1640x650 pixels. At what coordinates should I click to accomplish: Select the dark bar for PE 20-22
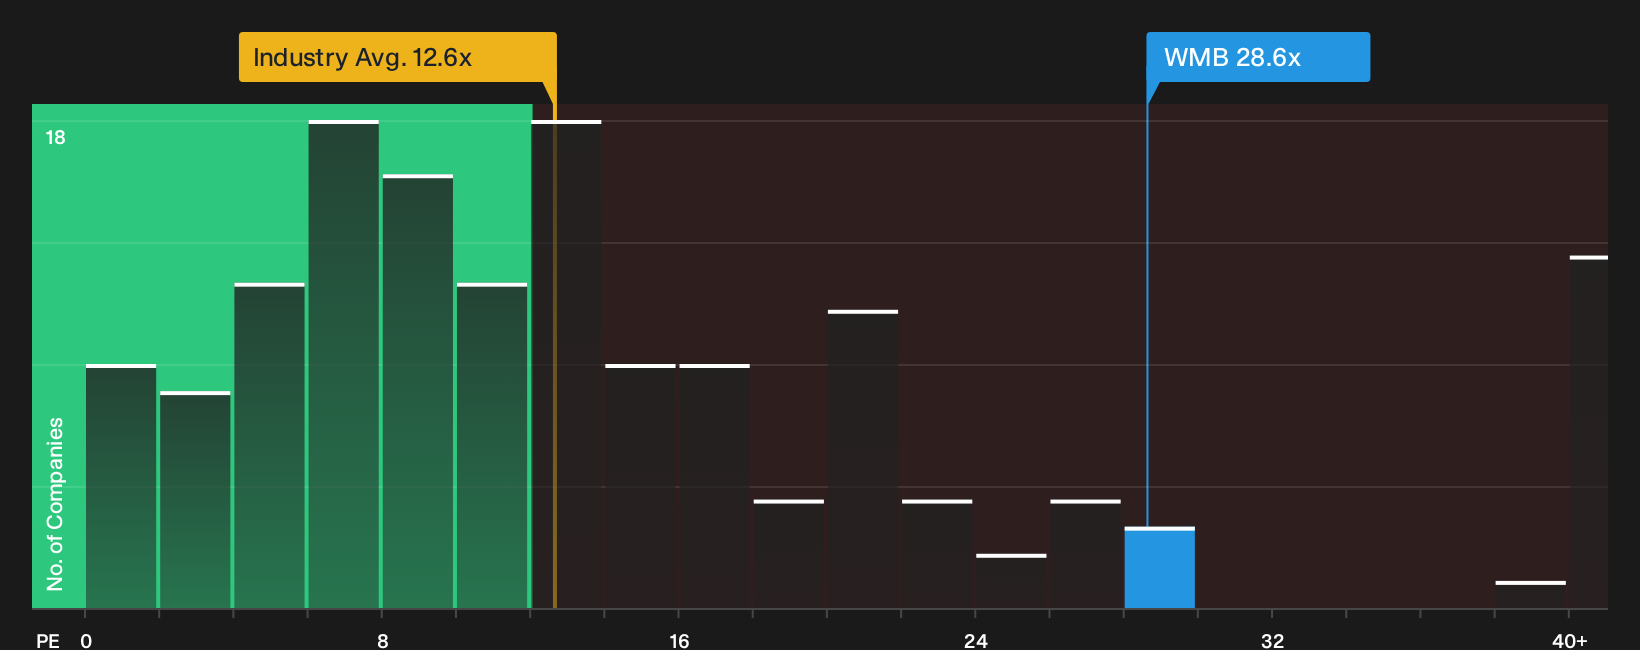pos(863,460)
